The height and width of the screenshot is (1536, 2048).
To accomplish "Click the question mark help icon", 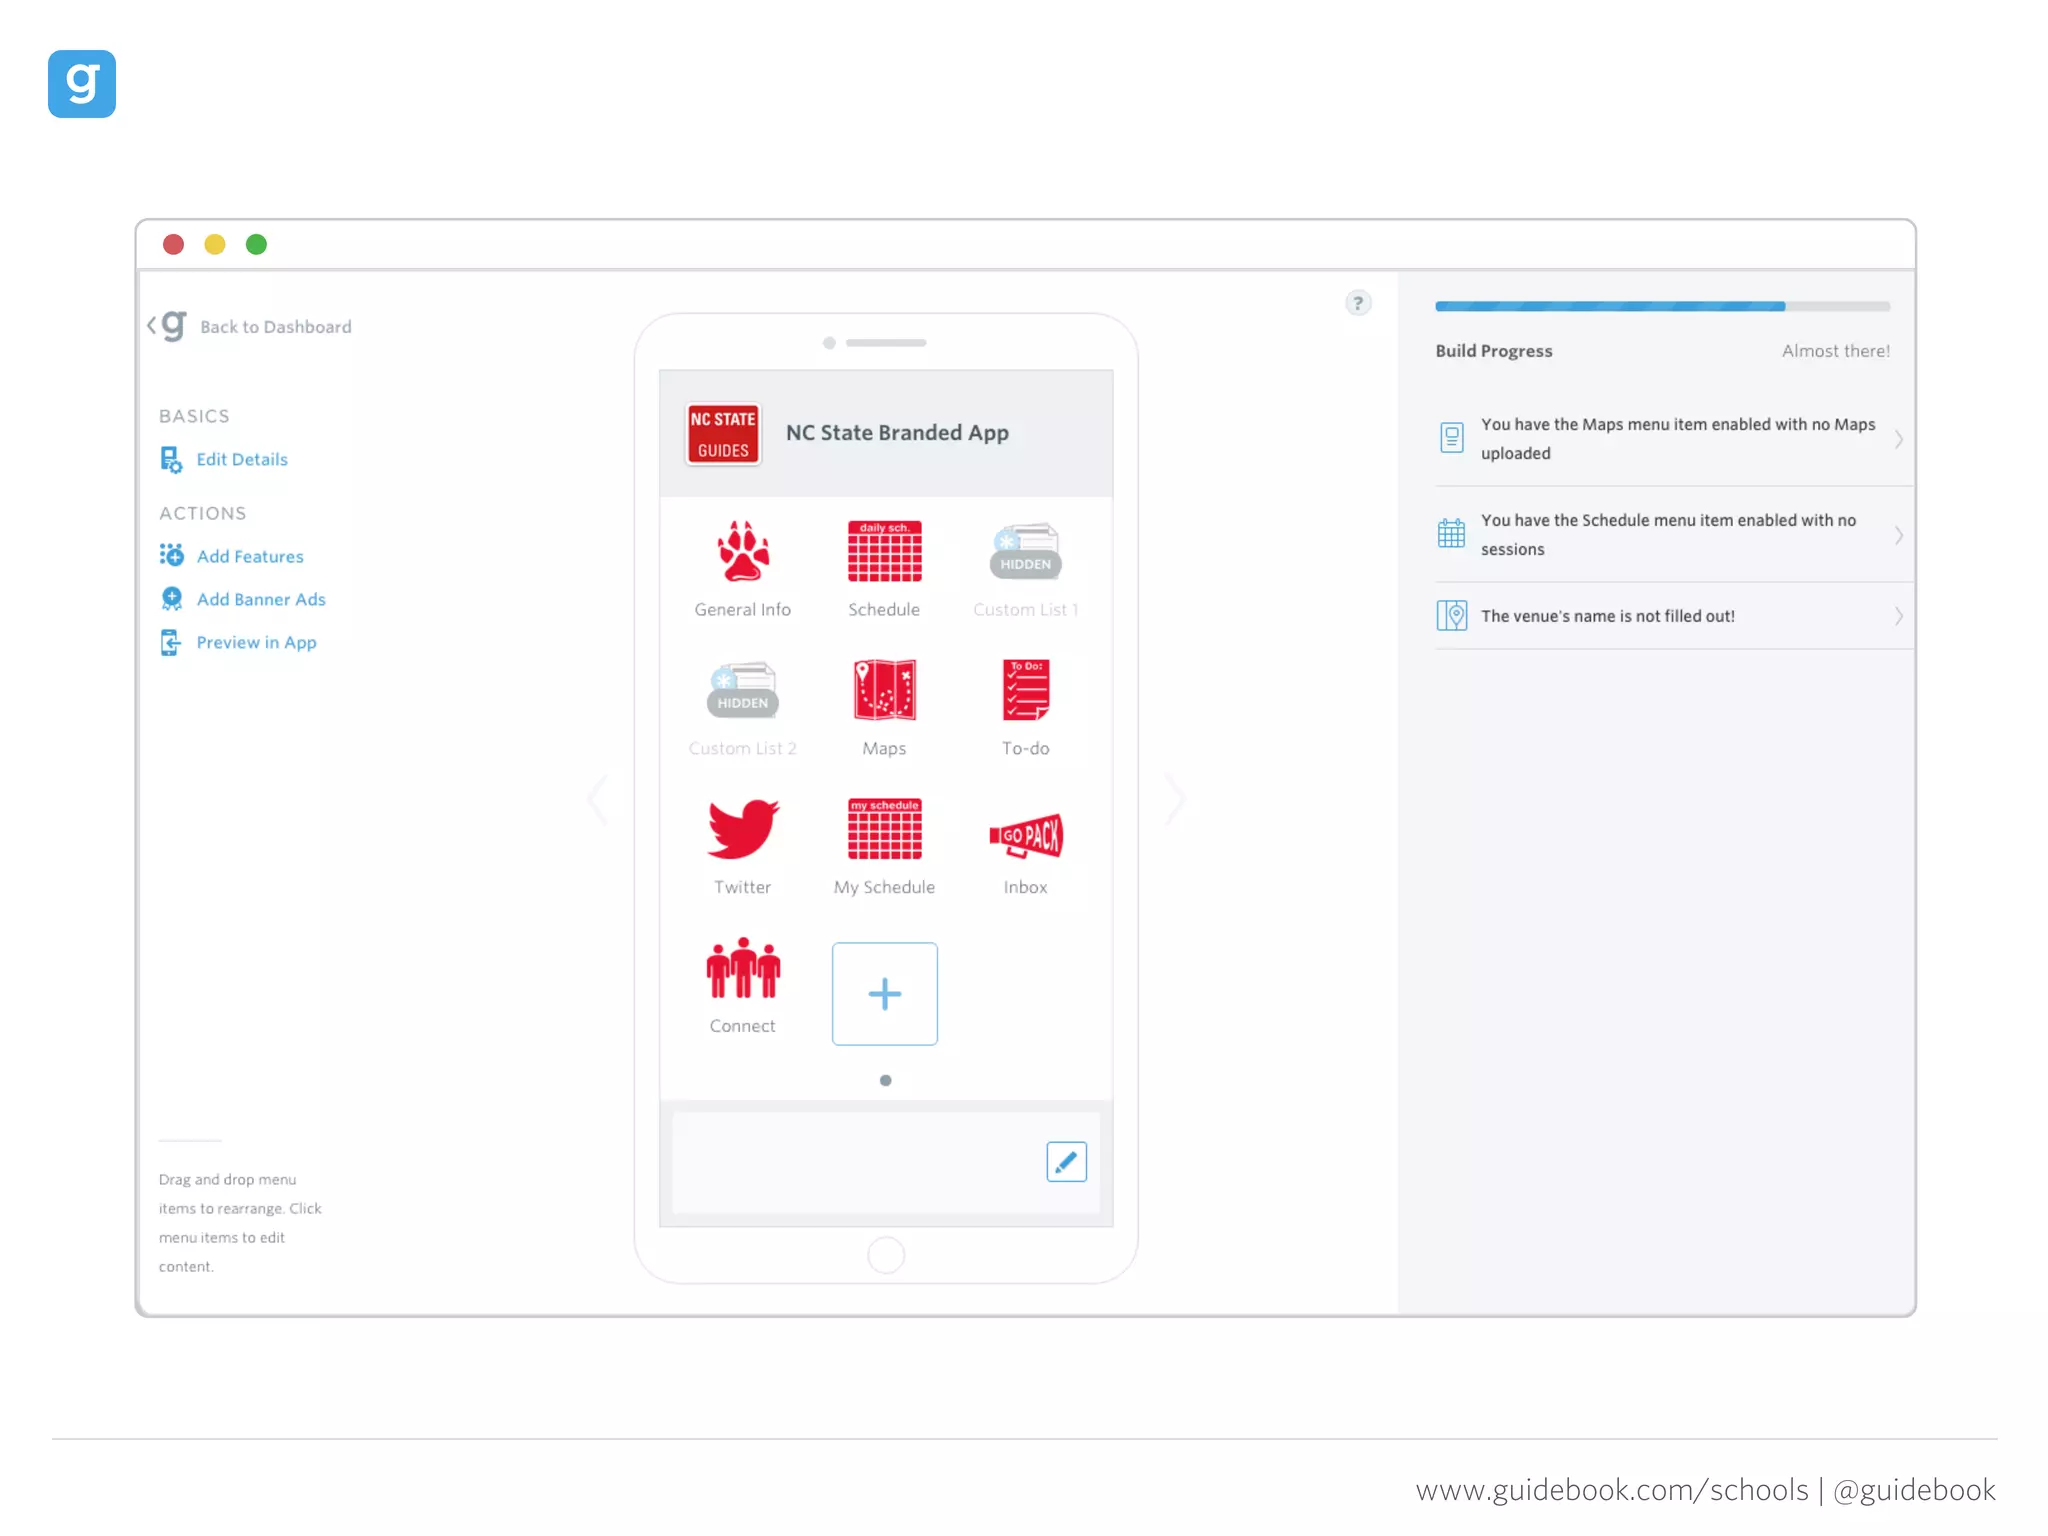I will point(1357,303).
